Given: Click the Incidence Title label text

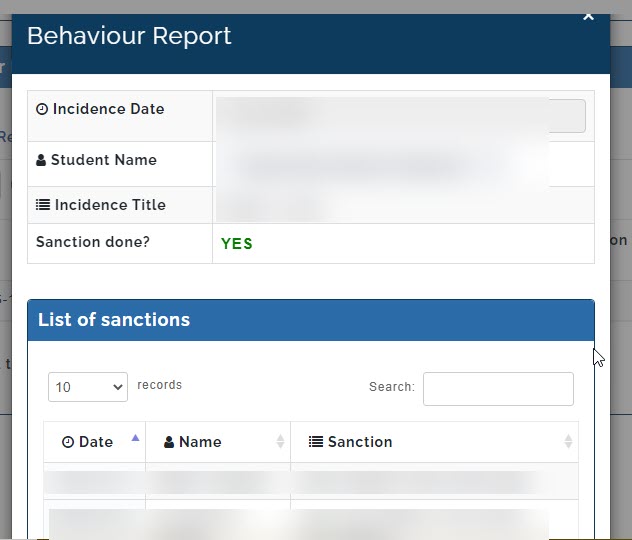Looking at the screenshot, I should click(x=110, y=205).
